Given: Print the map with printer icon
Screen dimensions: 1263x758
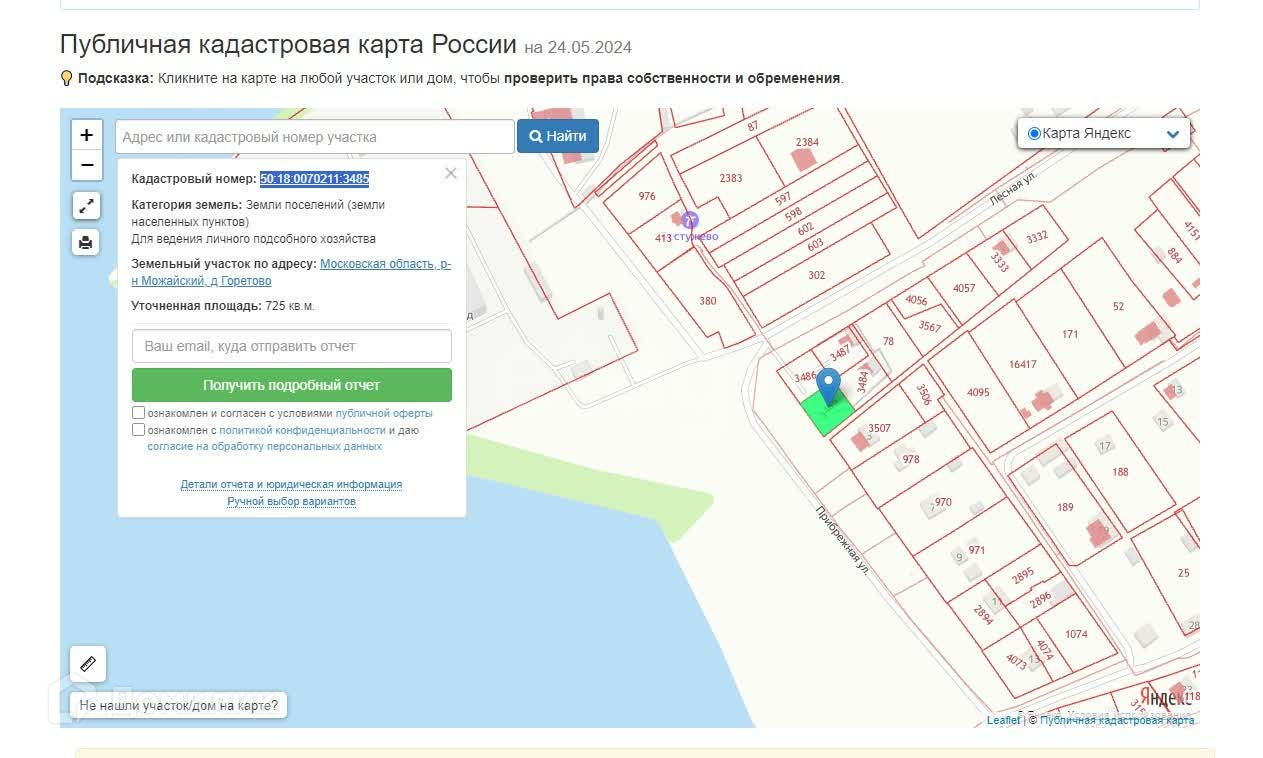Looking at the screenshot, I should [x=86, y=242].
